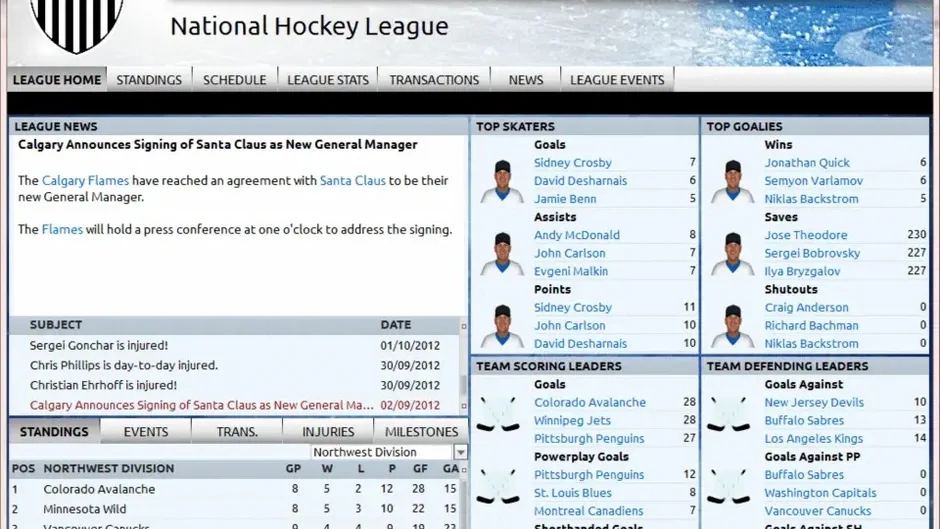Open Craig Anderson goalie page
Image resolution: width=940 pixels, height=529 pixels.
(806, 307)
